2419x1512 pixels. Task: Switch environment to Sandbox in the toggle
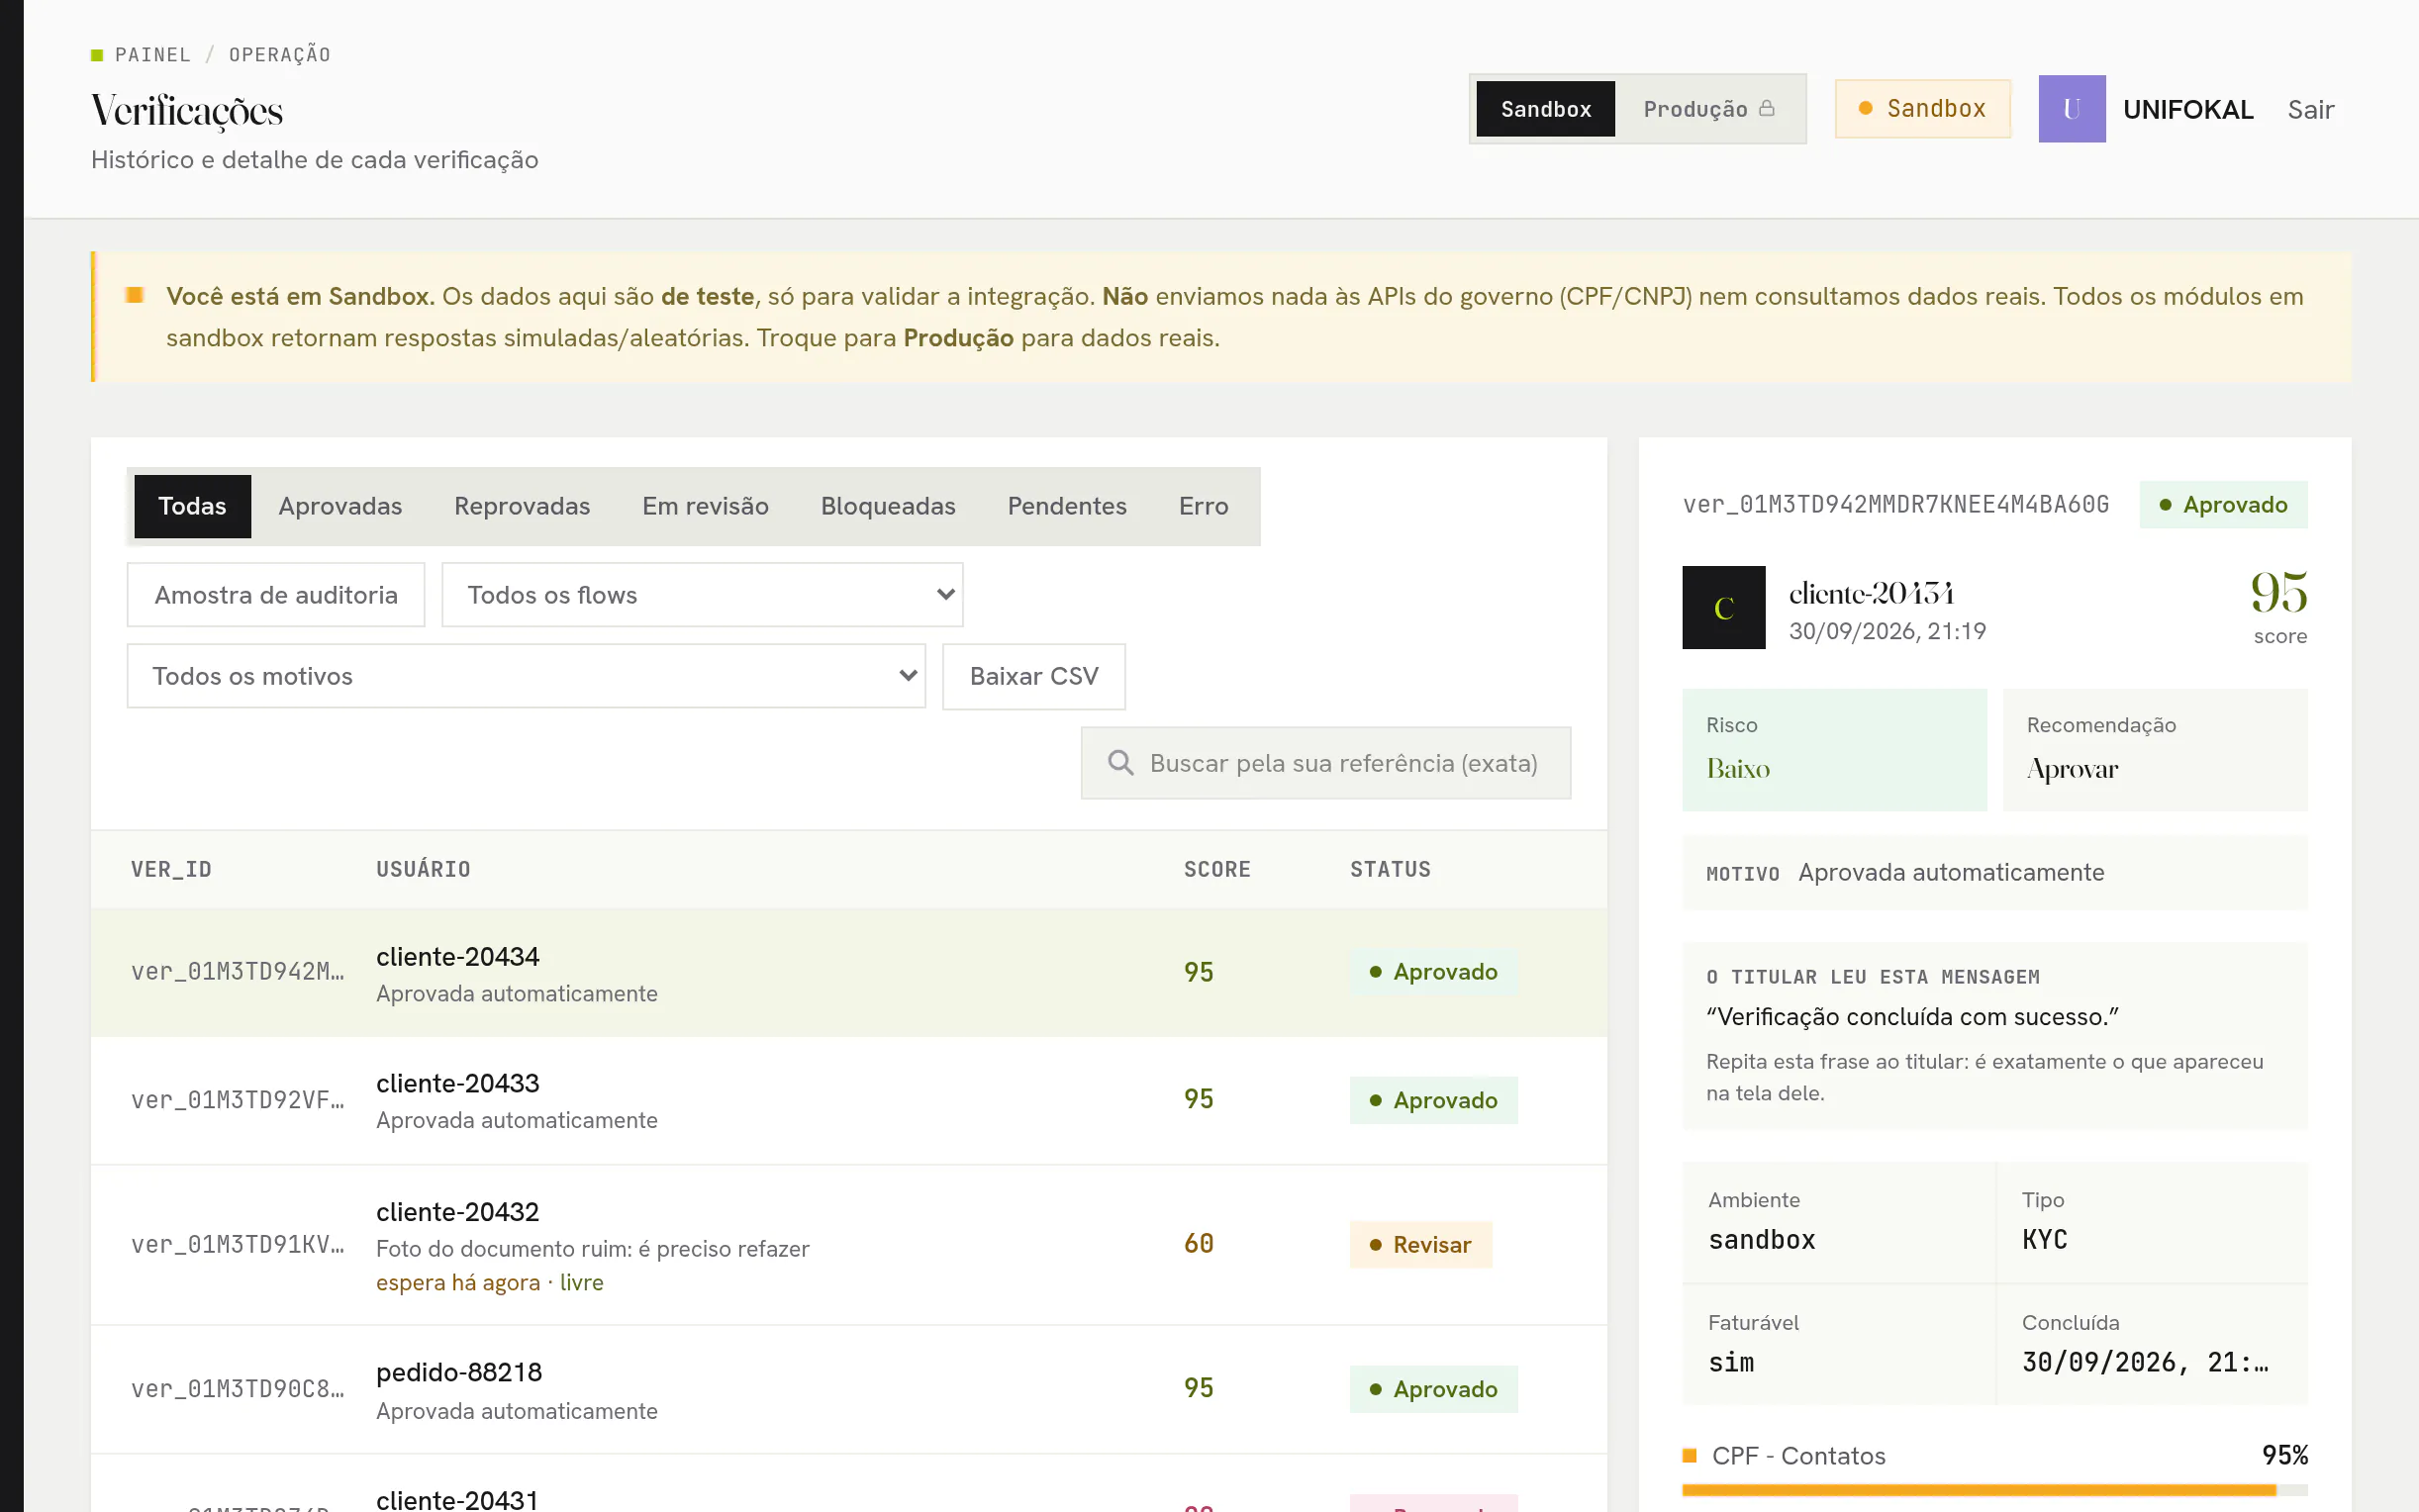click(1545, 109)
